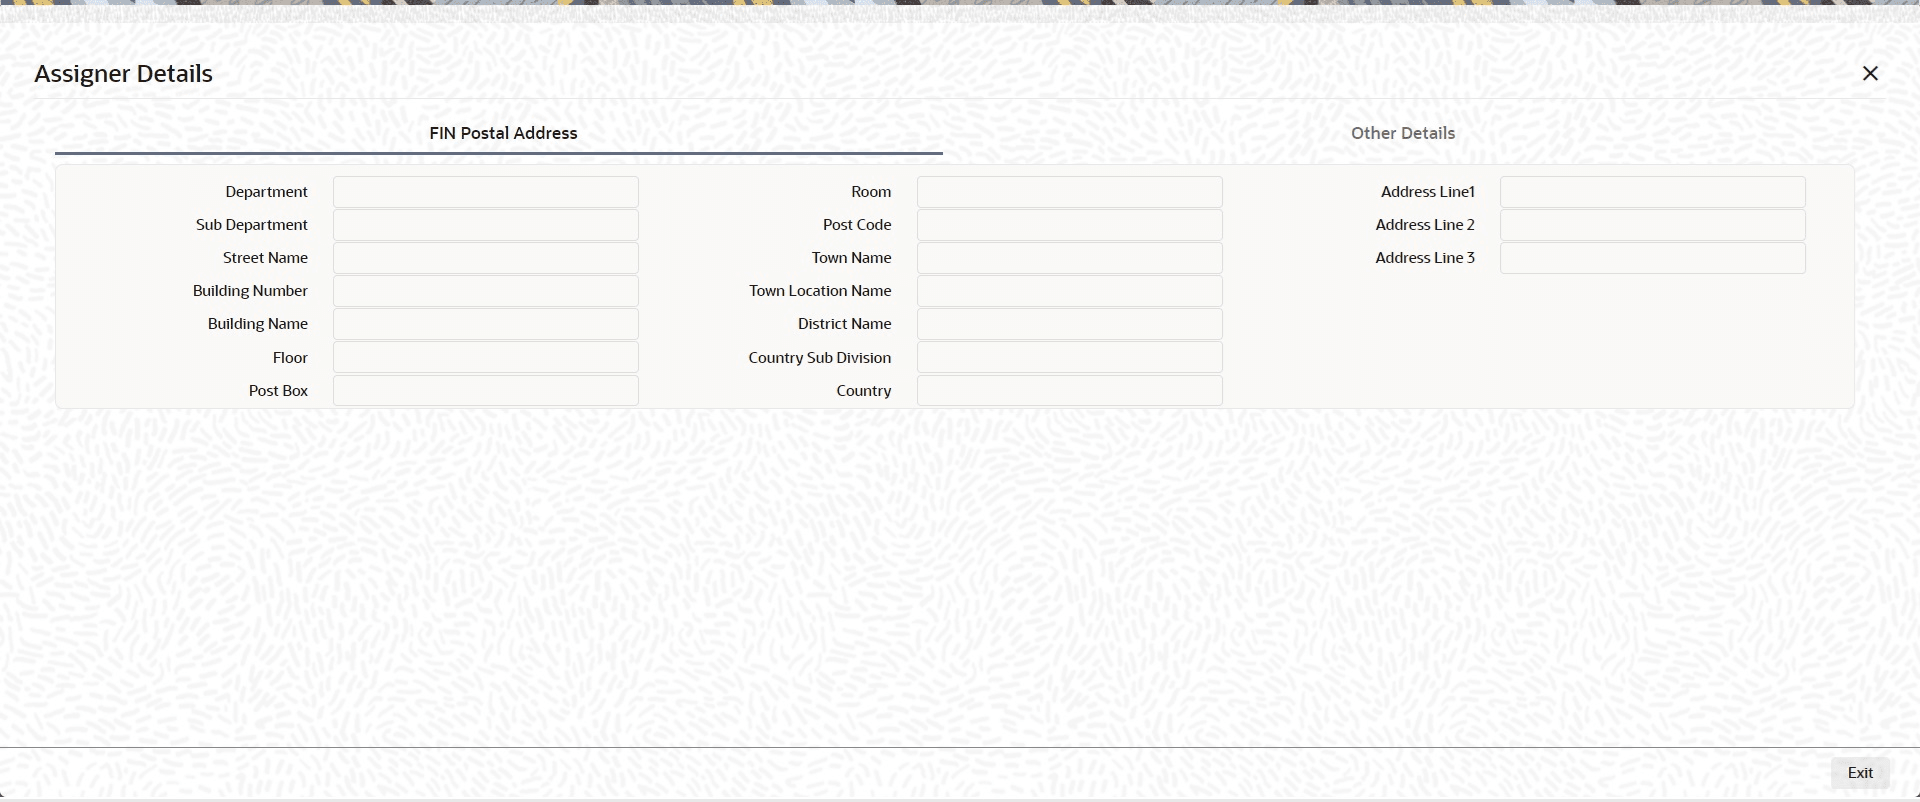Select the Building Name text box
The height and width of the screenshot is (802, 1920).
[x=486, y=324]
